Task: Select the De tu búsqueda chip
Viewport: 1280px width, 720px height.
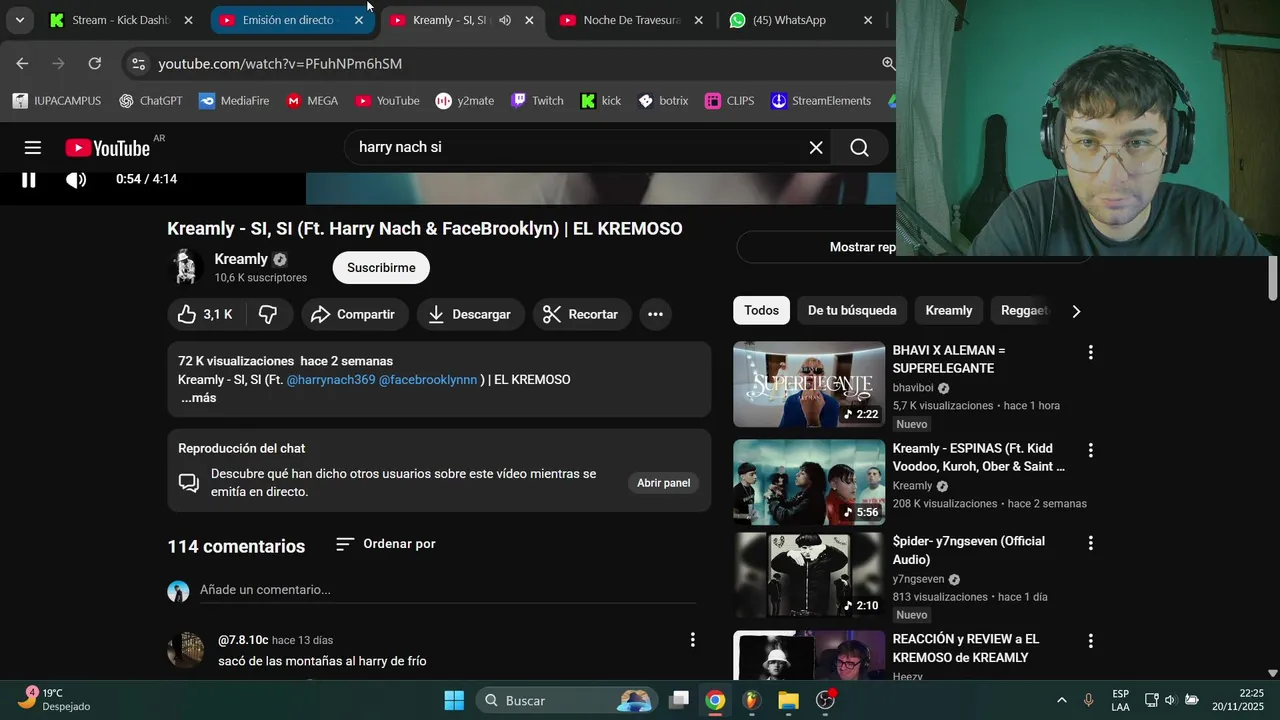Action: [852, 311]
